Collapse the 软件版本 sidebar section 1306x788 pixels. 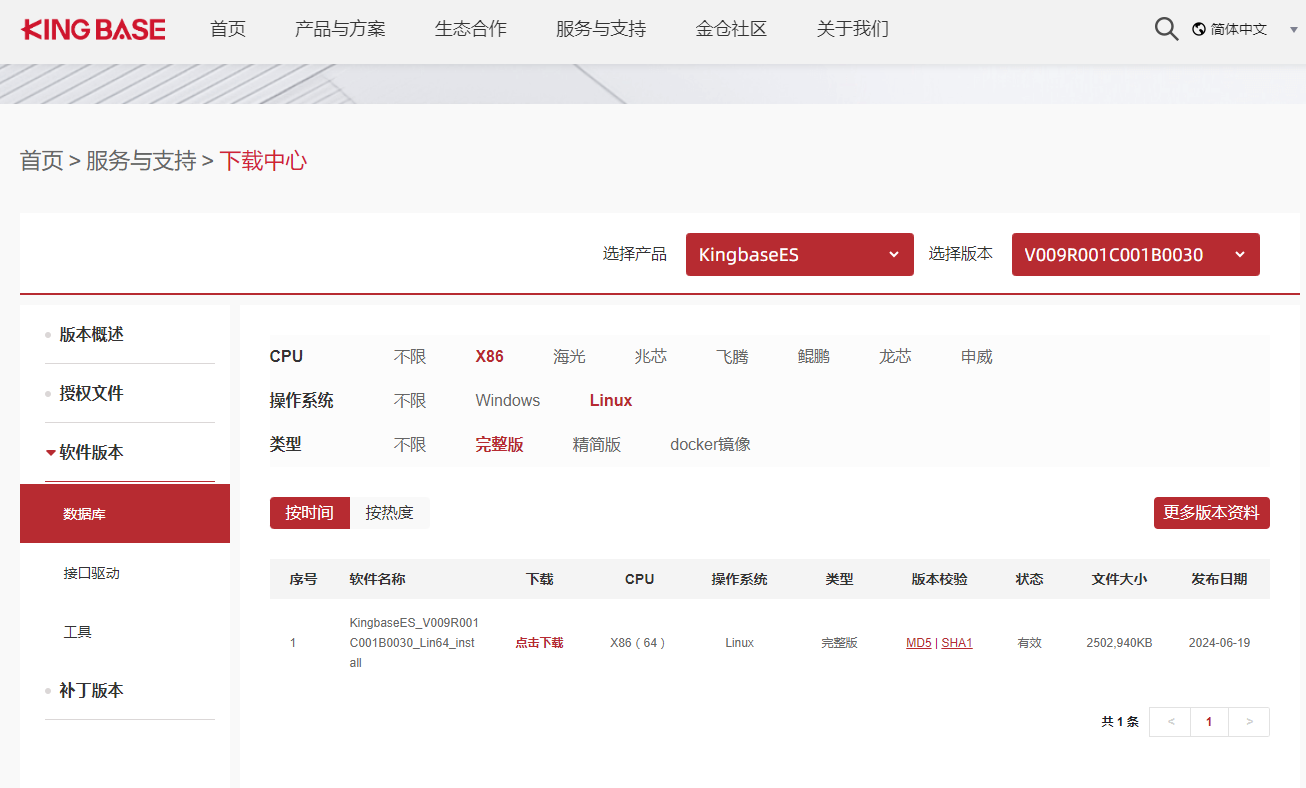91,453
